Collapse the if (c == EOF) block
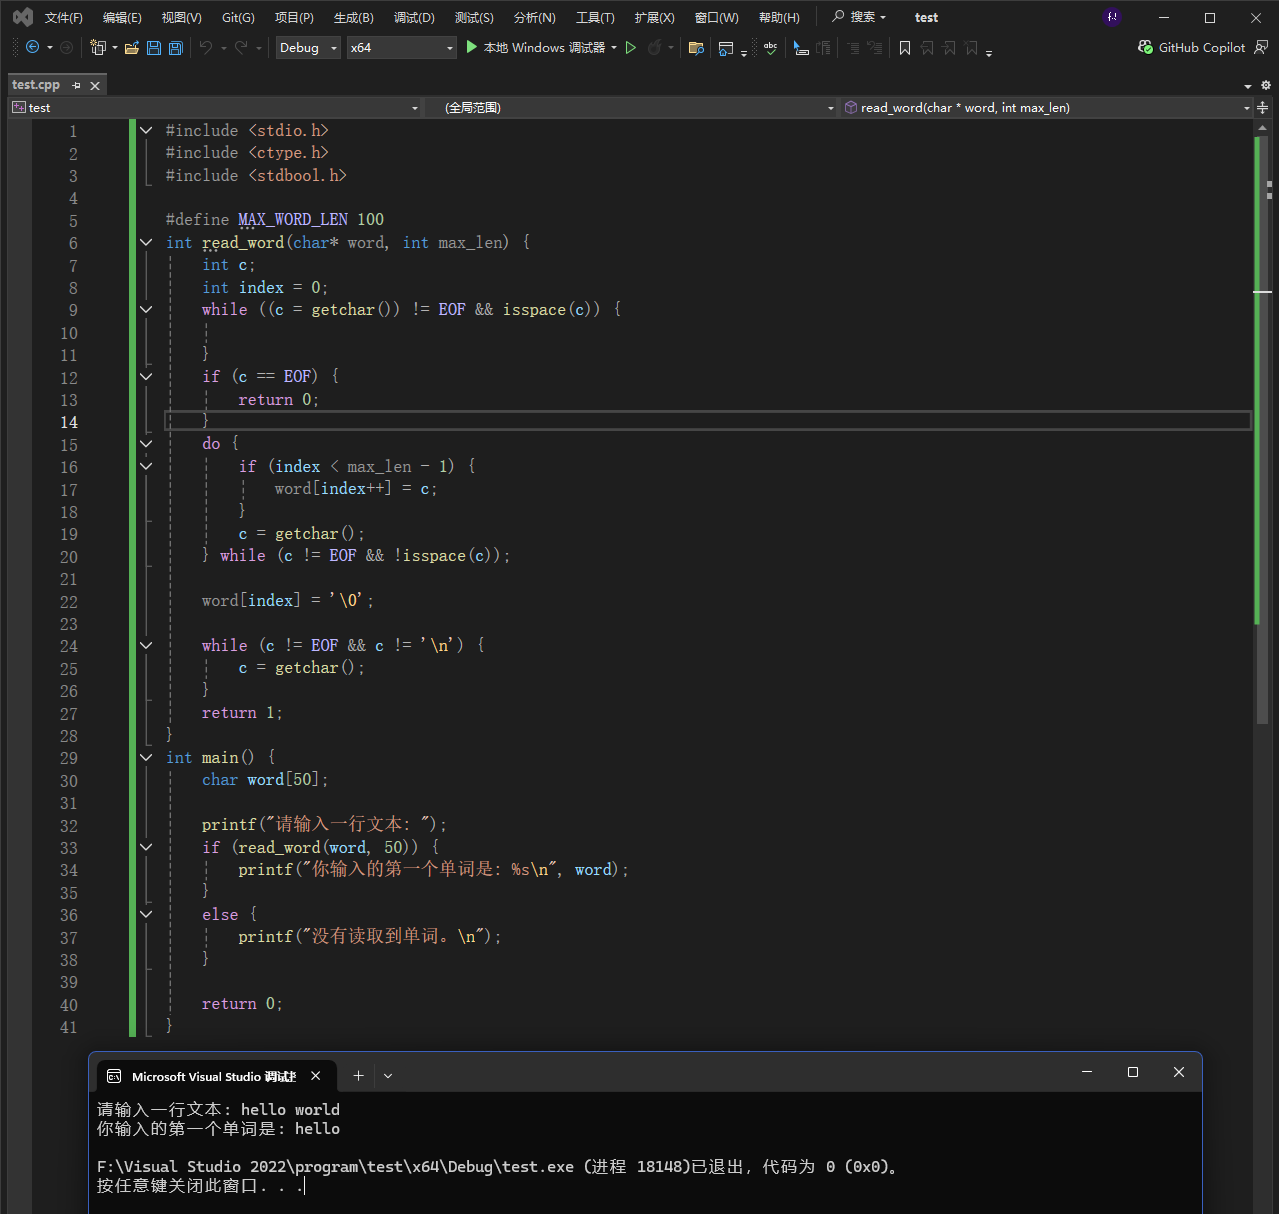This screenshot has width=1279, height=1214. pos(146,376)
